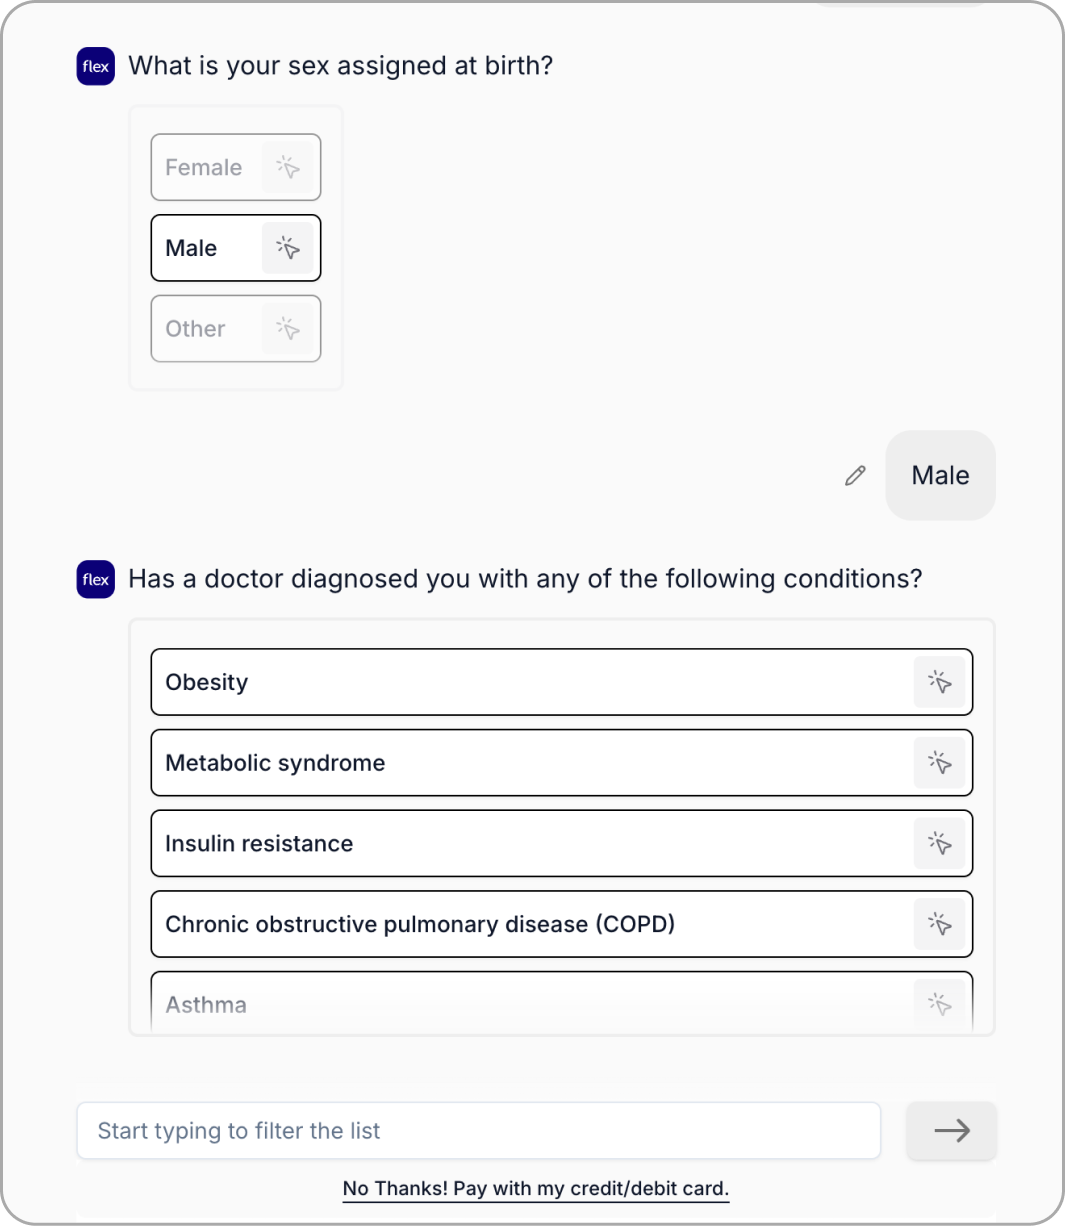
Task: Click the cursor icon next to Insulin resistance
Action: (x=939, y=843)
